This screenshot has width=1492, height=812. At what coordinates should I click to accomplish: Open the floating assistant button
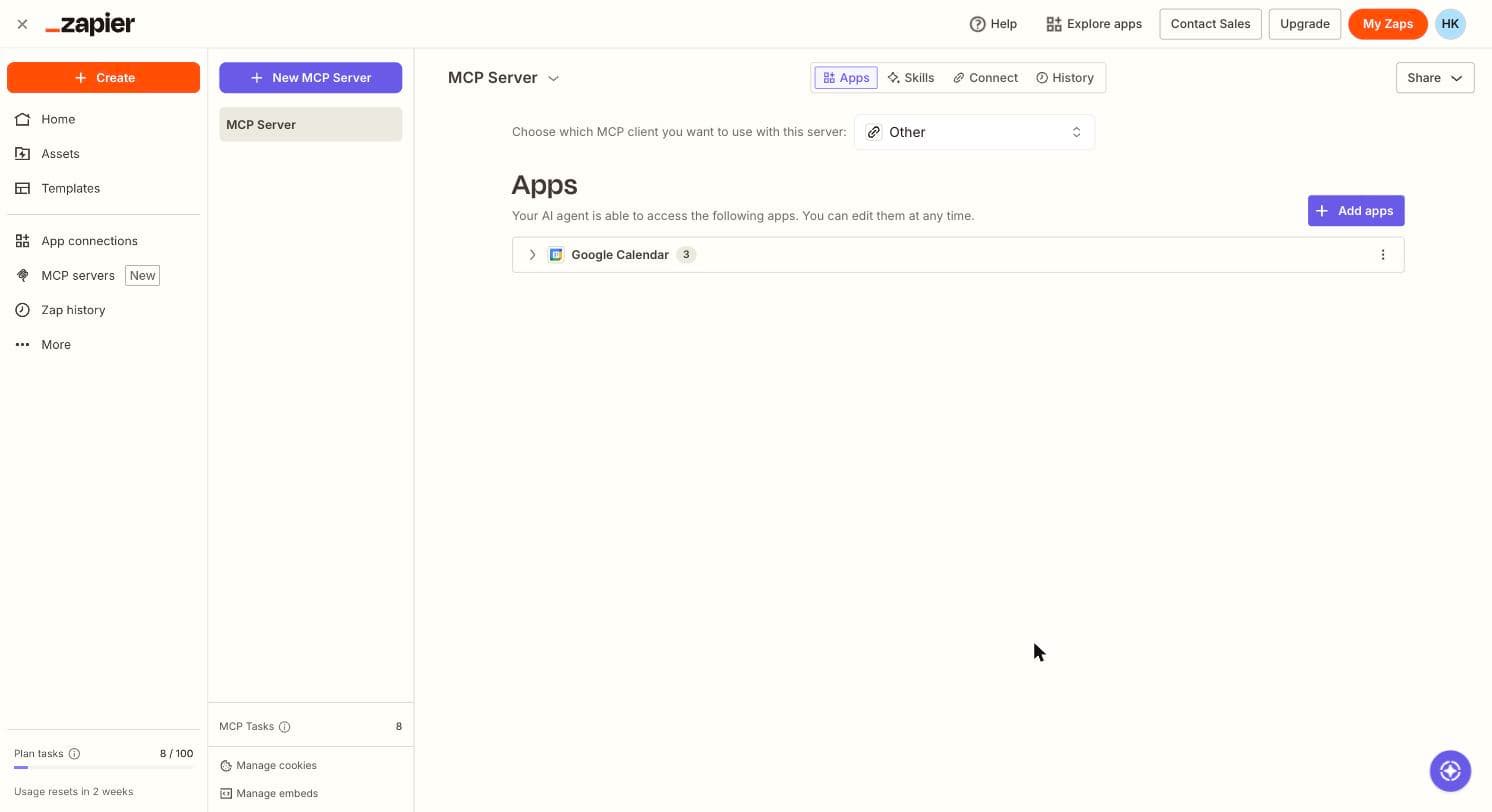[1450, 771]
